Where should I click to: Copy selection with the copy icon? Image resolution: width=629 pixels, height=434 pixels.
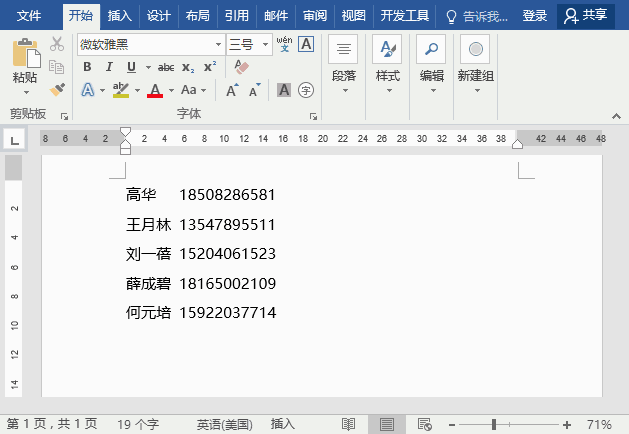coord(57,67)
